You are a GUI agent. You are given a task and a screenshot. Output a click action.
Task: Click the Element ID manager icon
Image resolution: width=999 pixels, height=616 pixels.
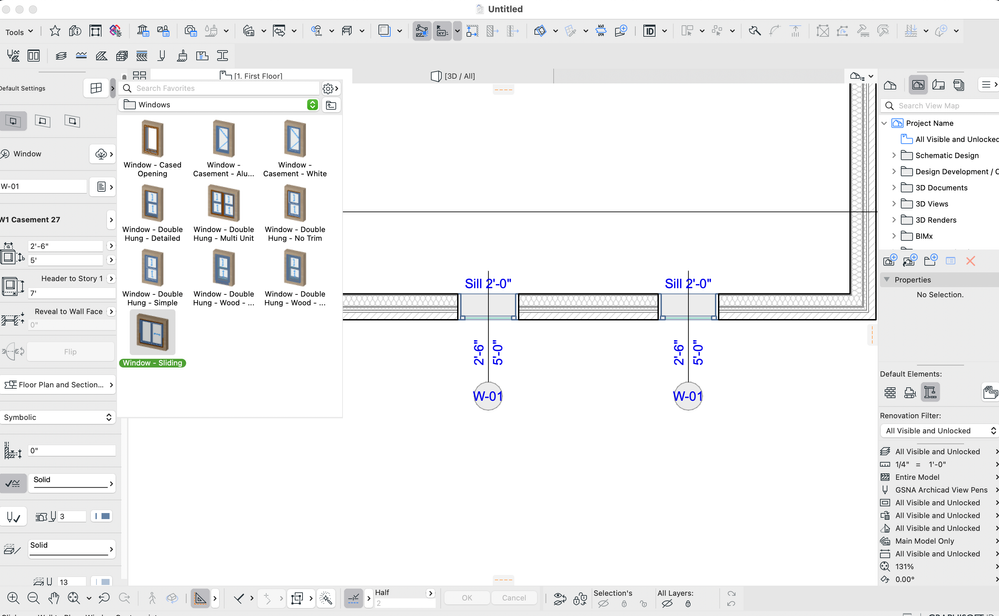[x=649, y=31]
